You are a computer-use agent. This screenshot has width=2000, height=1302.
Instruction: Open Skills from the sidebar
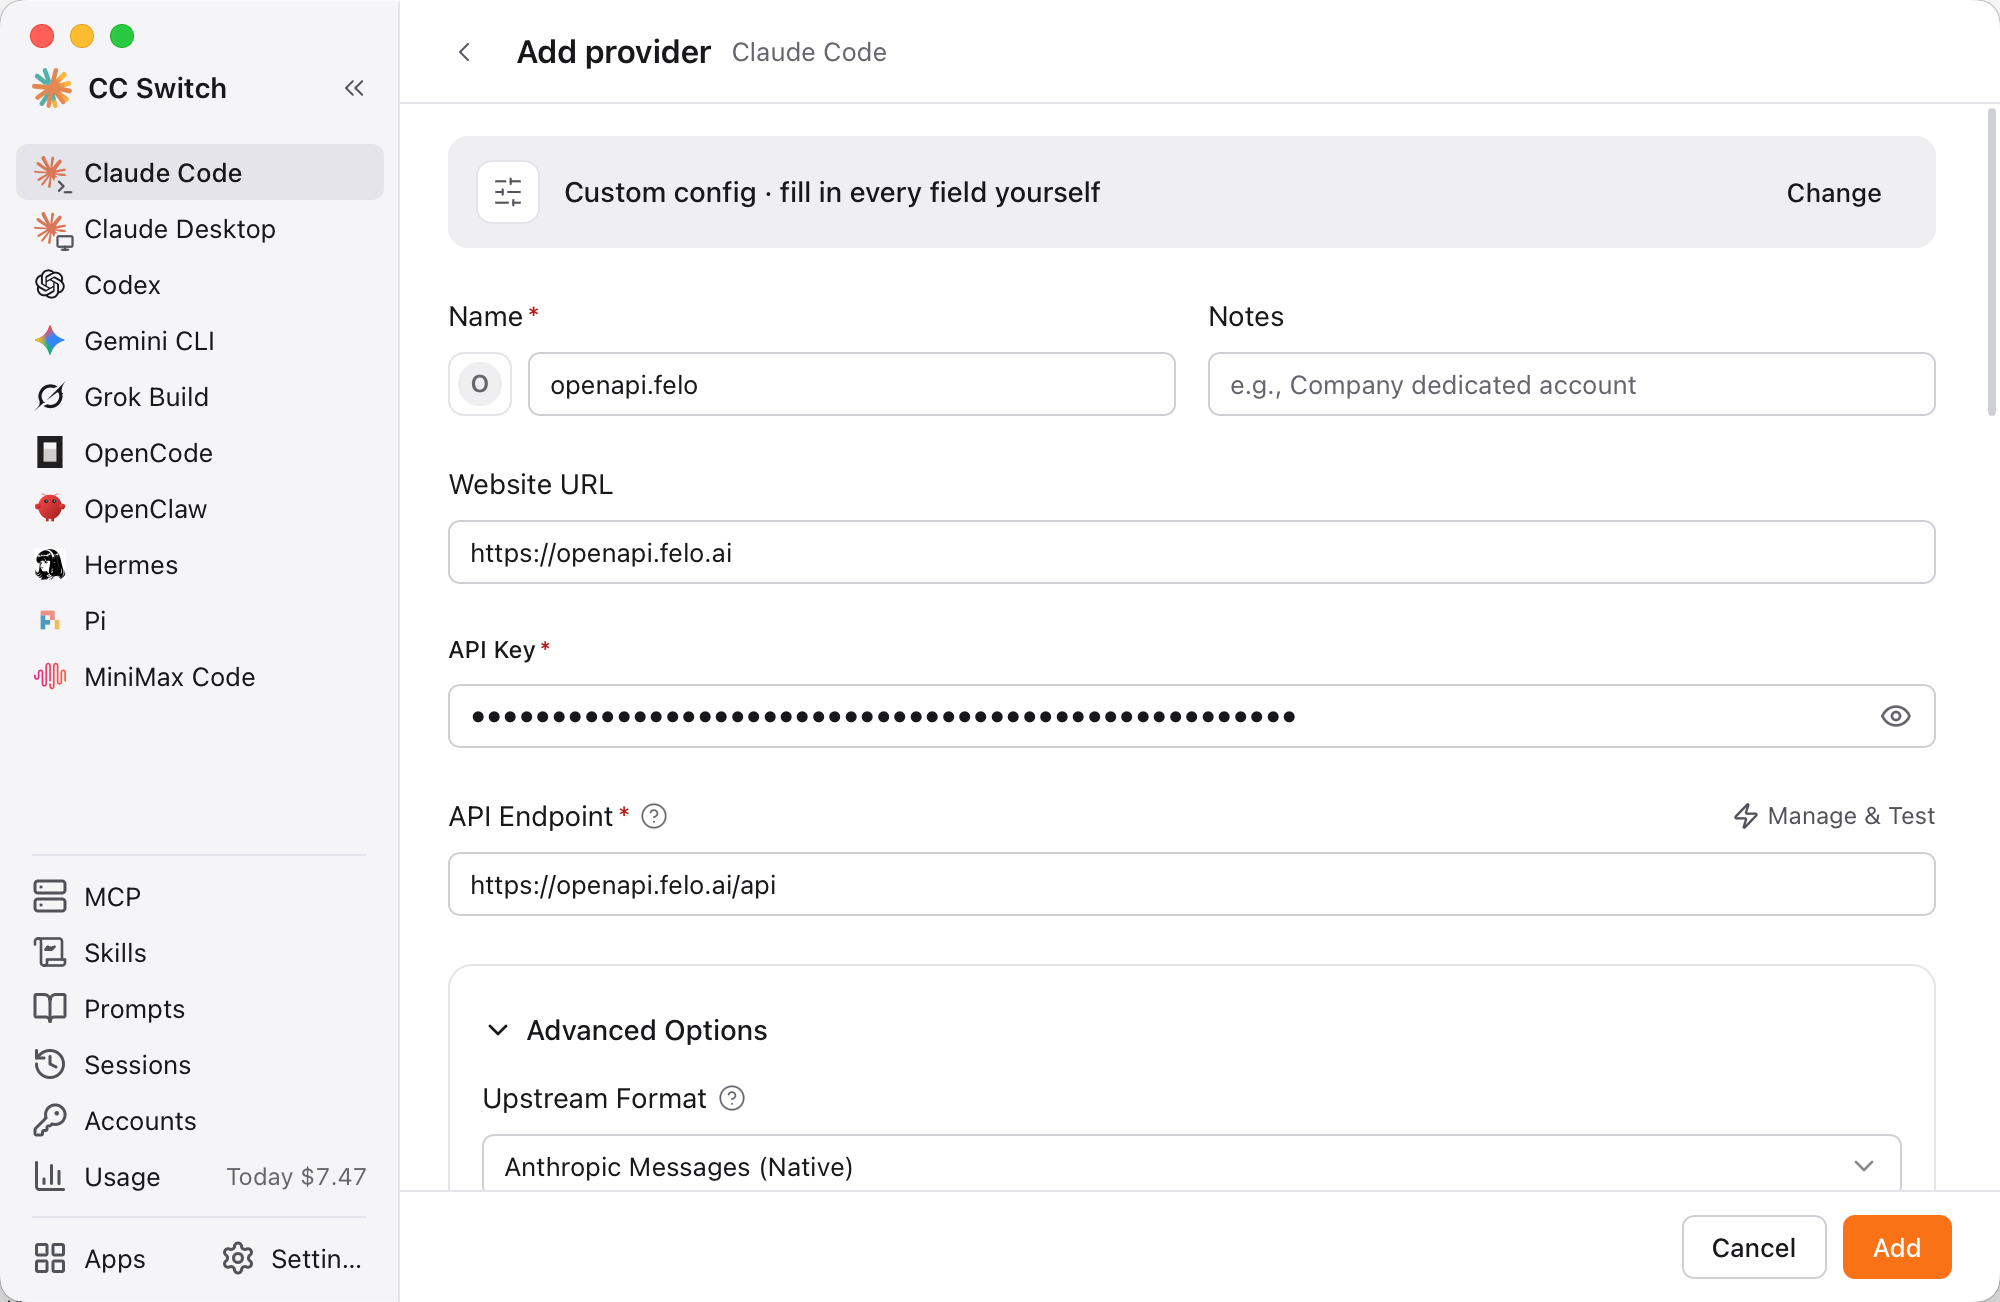200,952
